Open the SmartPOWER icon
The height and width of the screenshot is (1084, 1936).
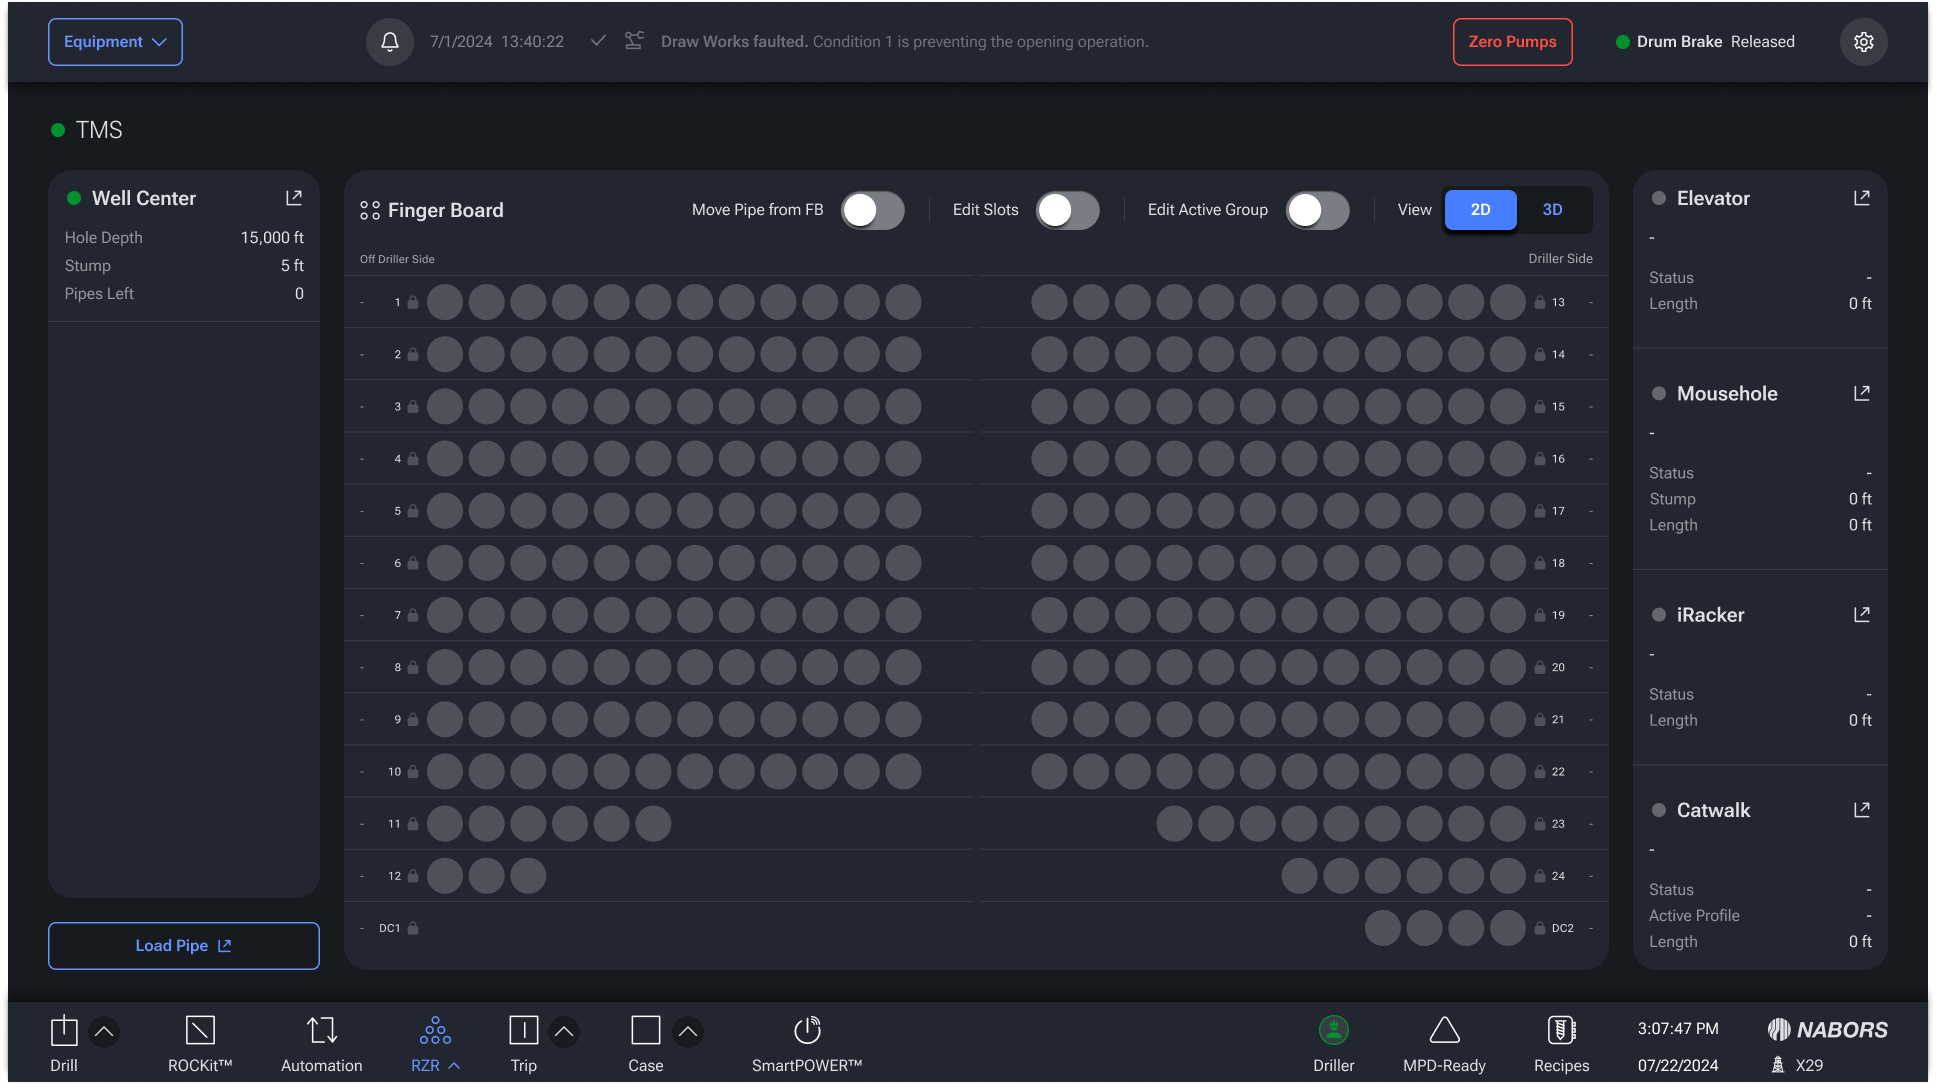(x=807, y=1030)
